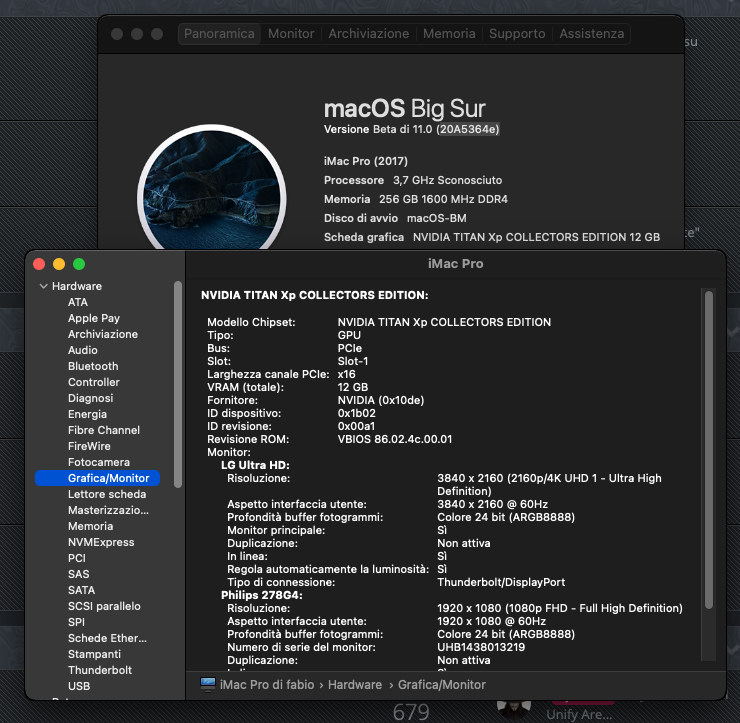Click the detail pane vertical scrollbar
This screenshot has height=723, width=740.
click(708, 450)
